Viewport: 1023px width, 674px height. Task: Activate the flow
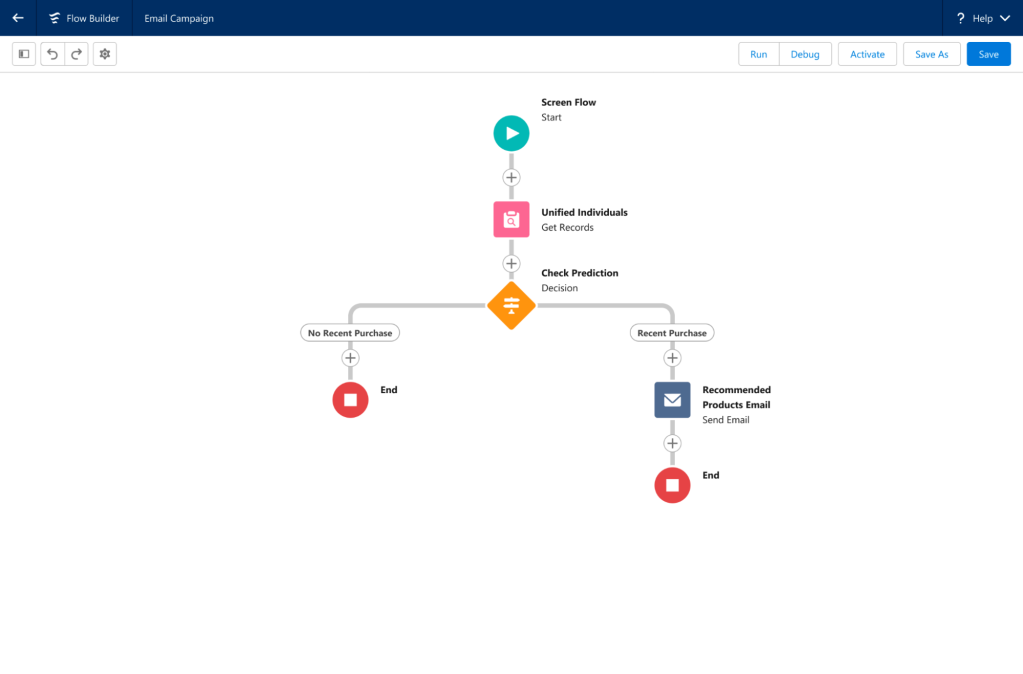click(x=867, y=54)
